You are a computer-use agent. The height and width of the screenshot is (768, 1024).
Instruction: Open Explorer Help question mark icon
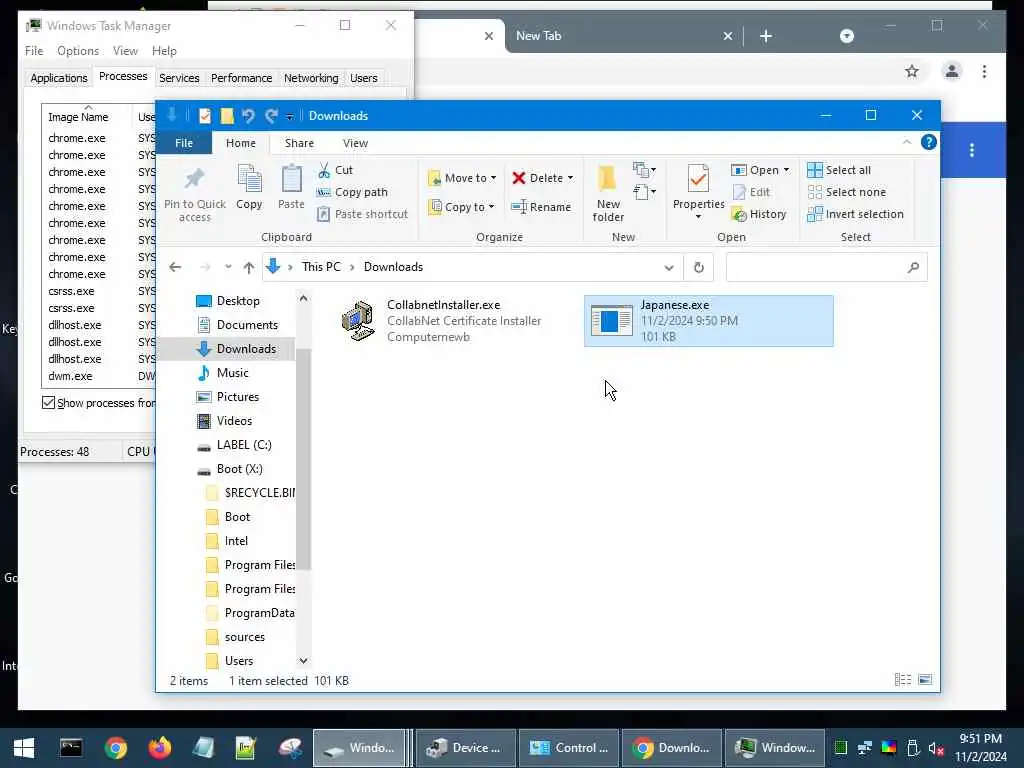[928, 142]
